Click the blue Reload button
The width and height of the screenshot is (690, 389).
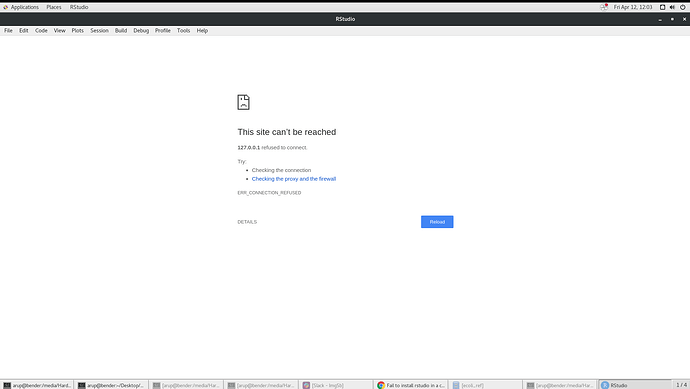437,222
